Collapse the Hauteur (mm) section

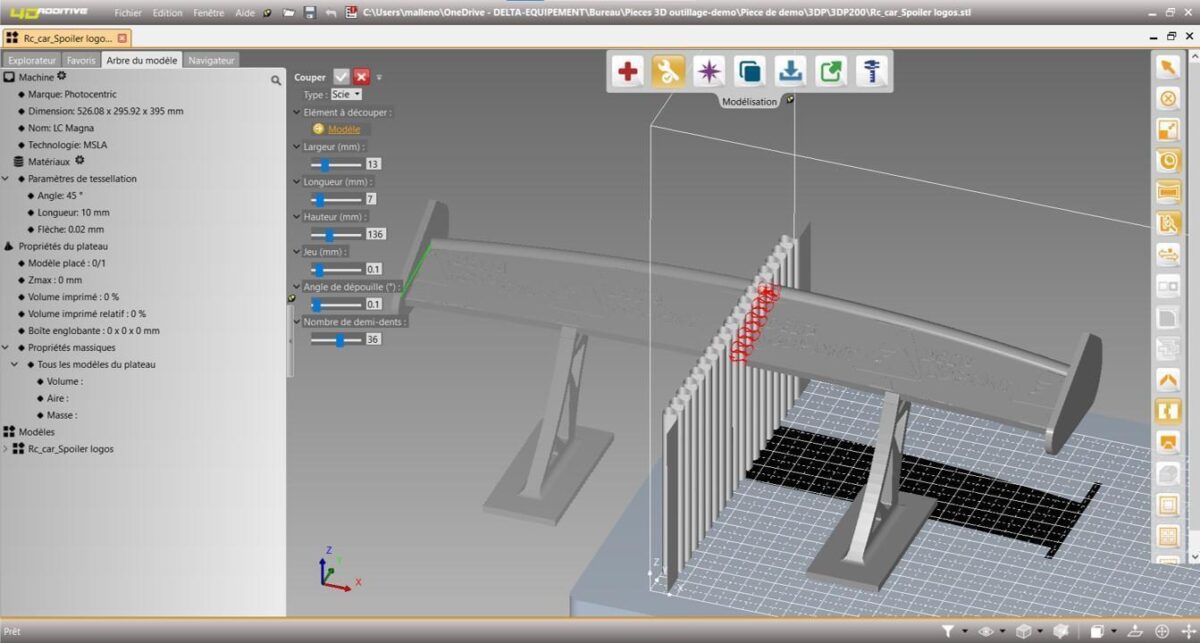(297, 217)
